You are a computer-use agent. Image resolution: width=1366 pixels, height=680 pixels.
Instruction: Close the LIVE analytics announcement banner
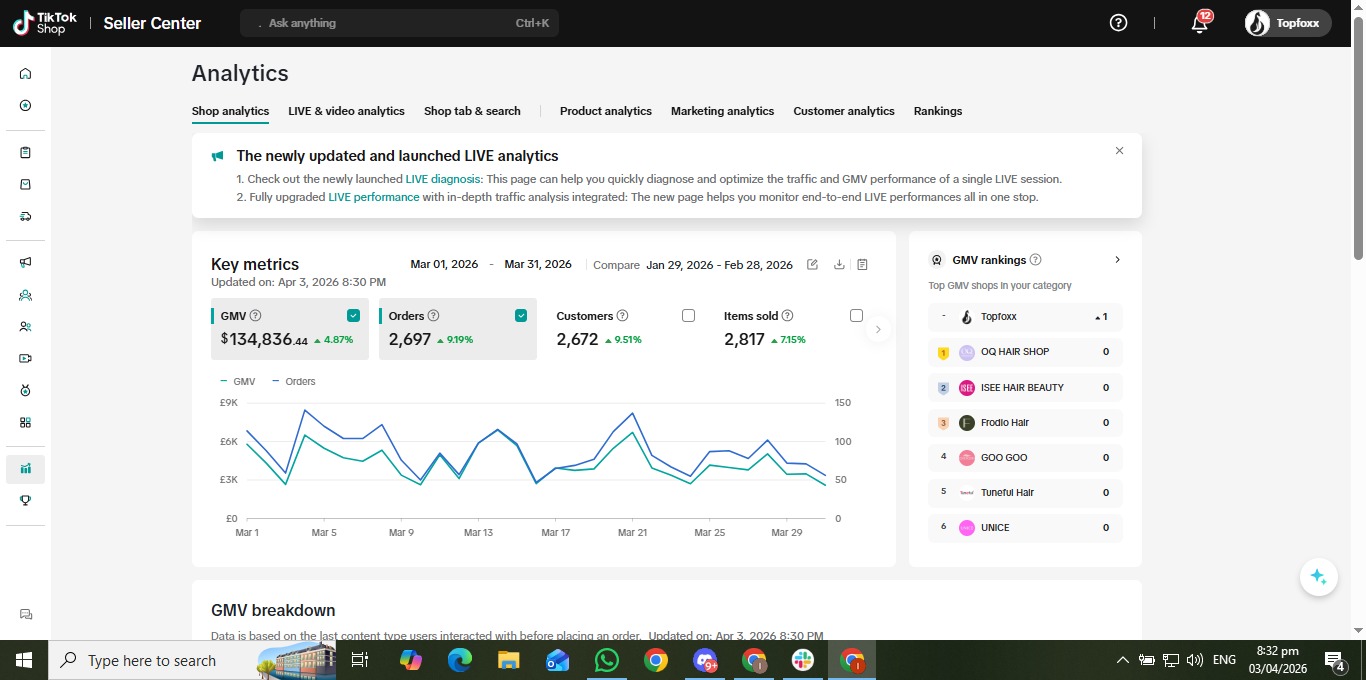point(1119,151)
